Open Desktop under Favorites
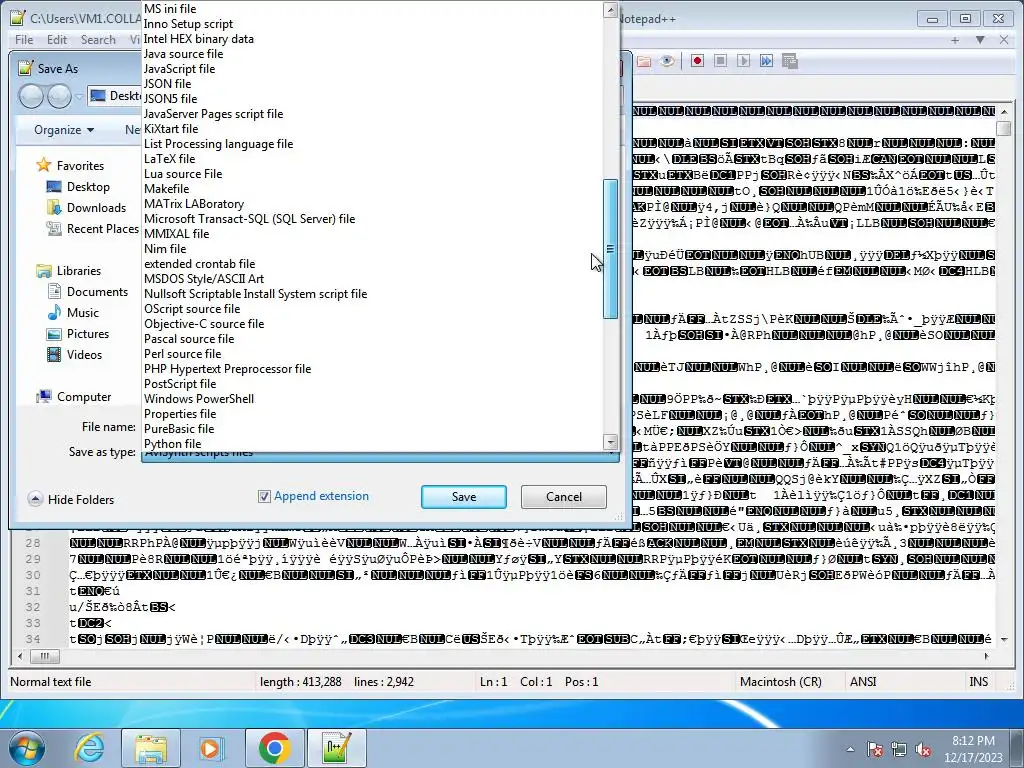1024x768 pixels. coord(88,187)
